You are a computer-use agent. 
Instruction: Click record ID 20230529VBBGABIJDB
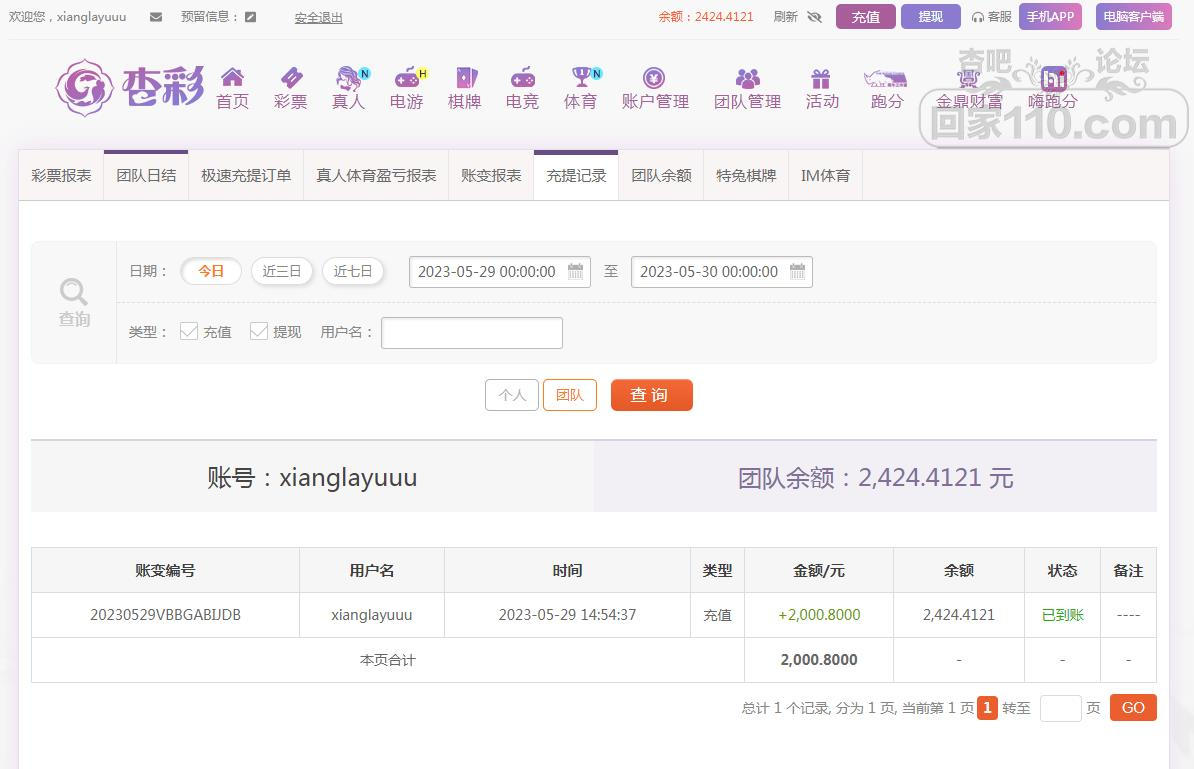165,615
